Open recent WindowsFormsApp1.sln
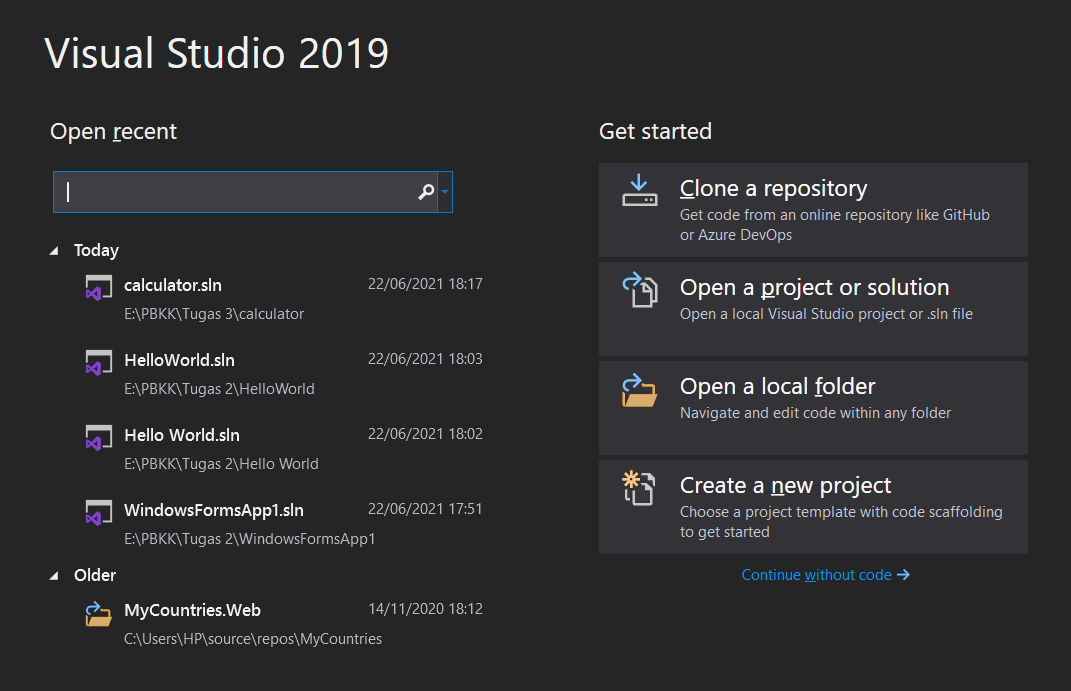The image size is (1071, 691). tap(283, 524)
